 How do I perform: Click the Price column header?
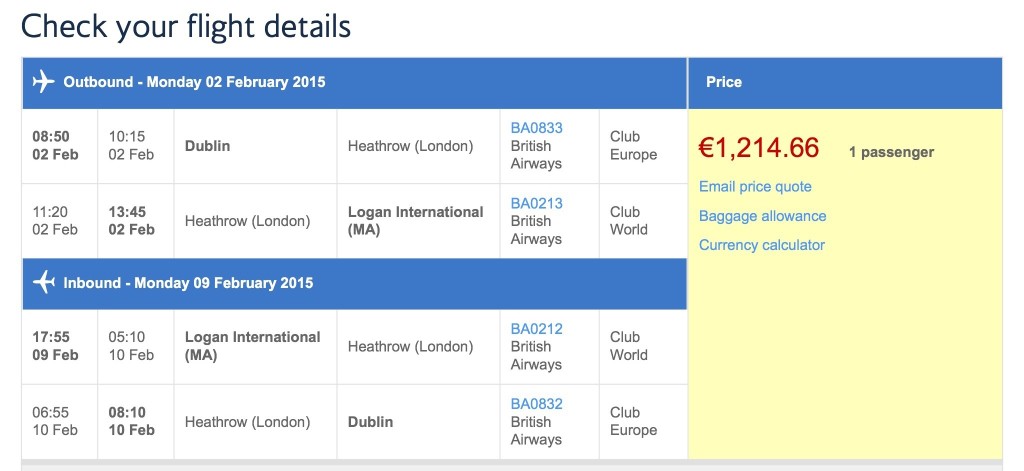(724, 82)
